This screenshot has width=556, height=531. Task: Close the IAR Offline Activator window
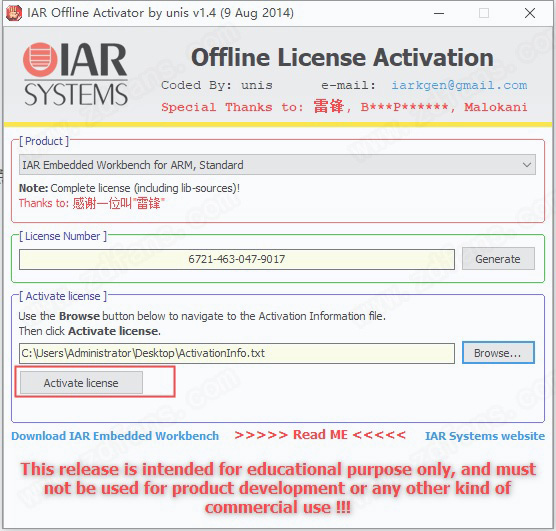(530, 13)
